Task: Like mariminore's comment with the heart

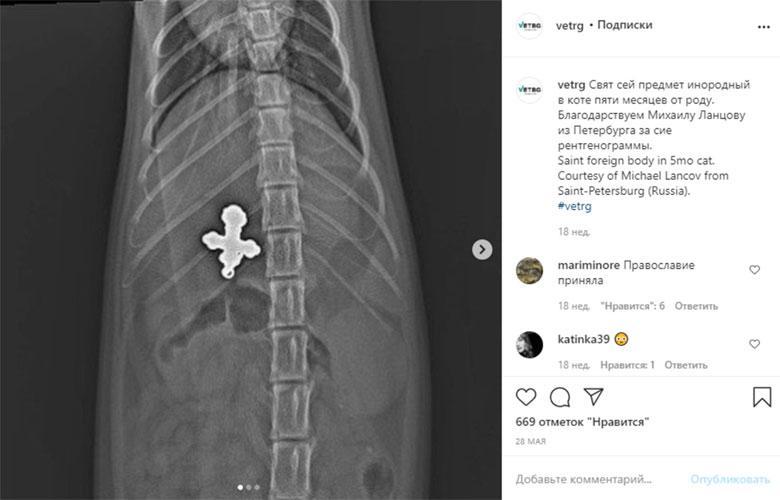Action: click(x=755, y=270)
